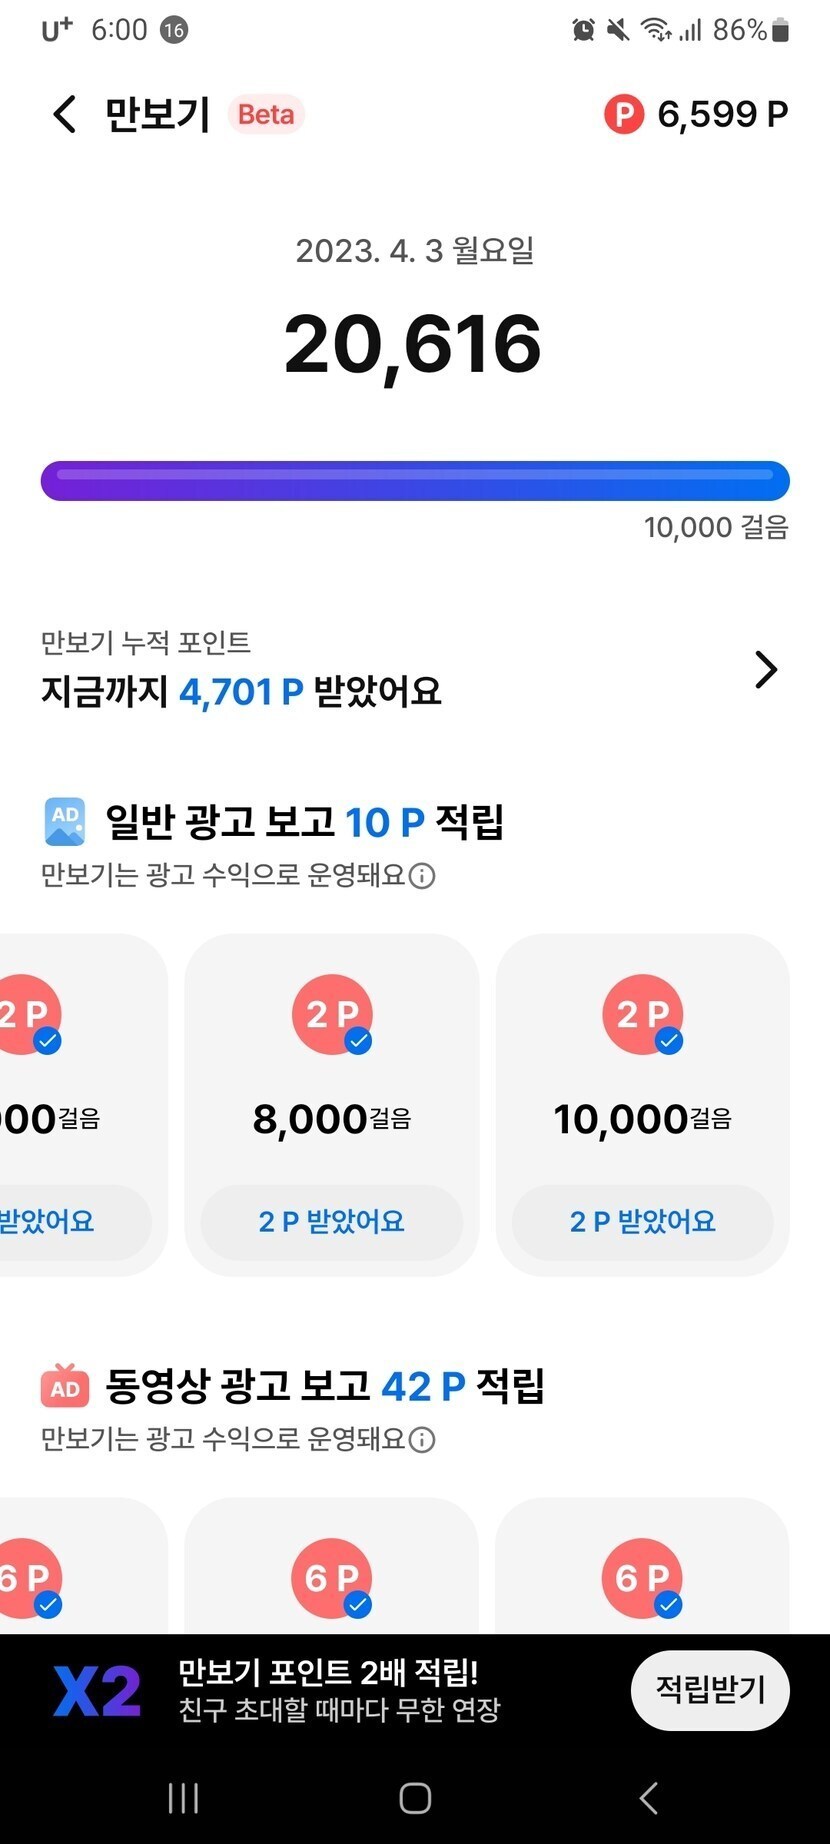Tap the blue AD image icon
The image size is (830, 1844).
65,822
